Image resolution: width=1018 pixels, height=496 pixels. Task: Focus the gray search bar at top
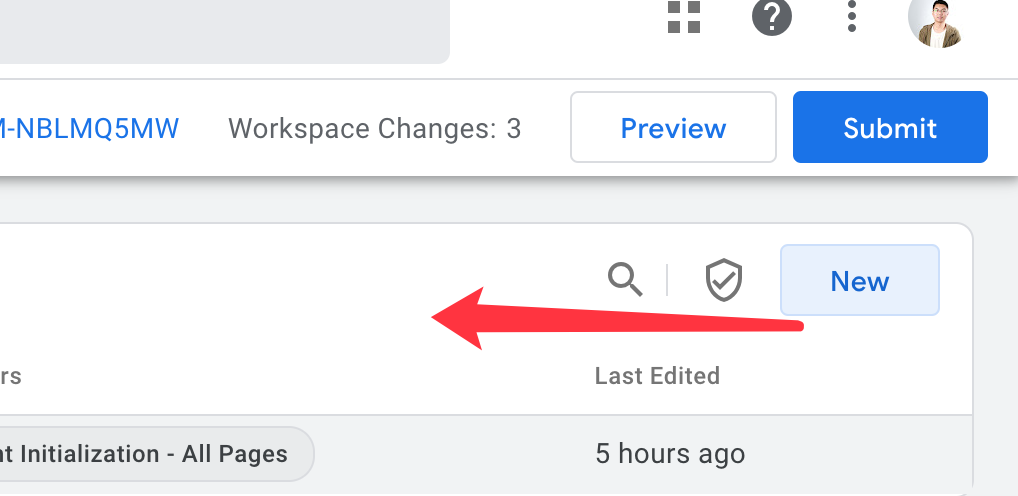(x=225, y=32)
